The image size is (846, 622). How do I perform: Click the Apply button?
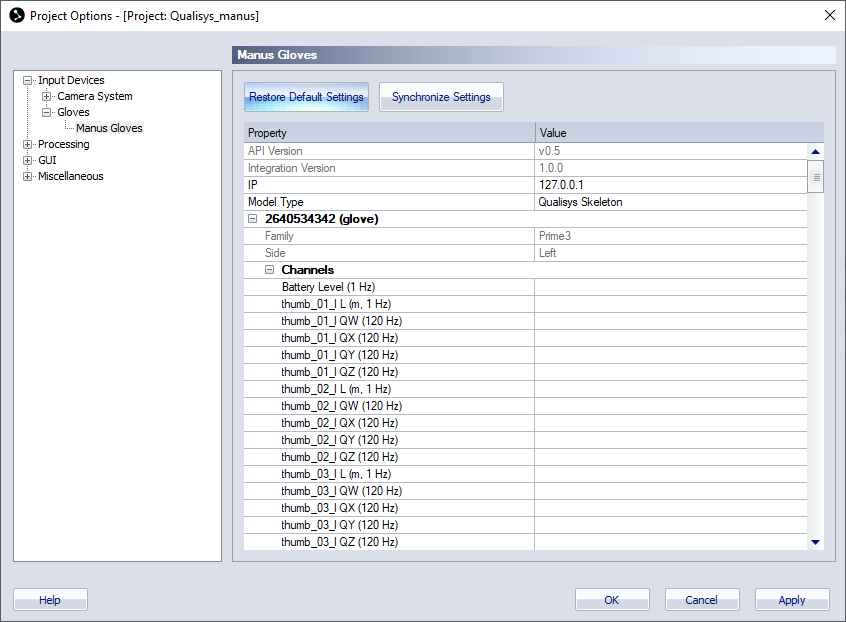click(x=791, y=600)
